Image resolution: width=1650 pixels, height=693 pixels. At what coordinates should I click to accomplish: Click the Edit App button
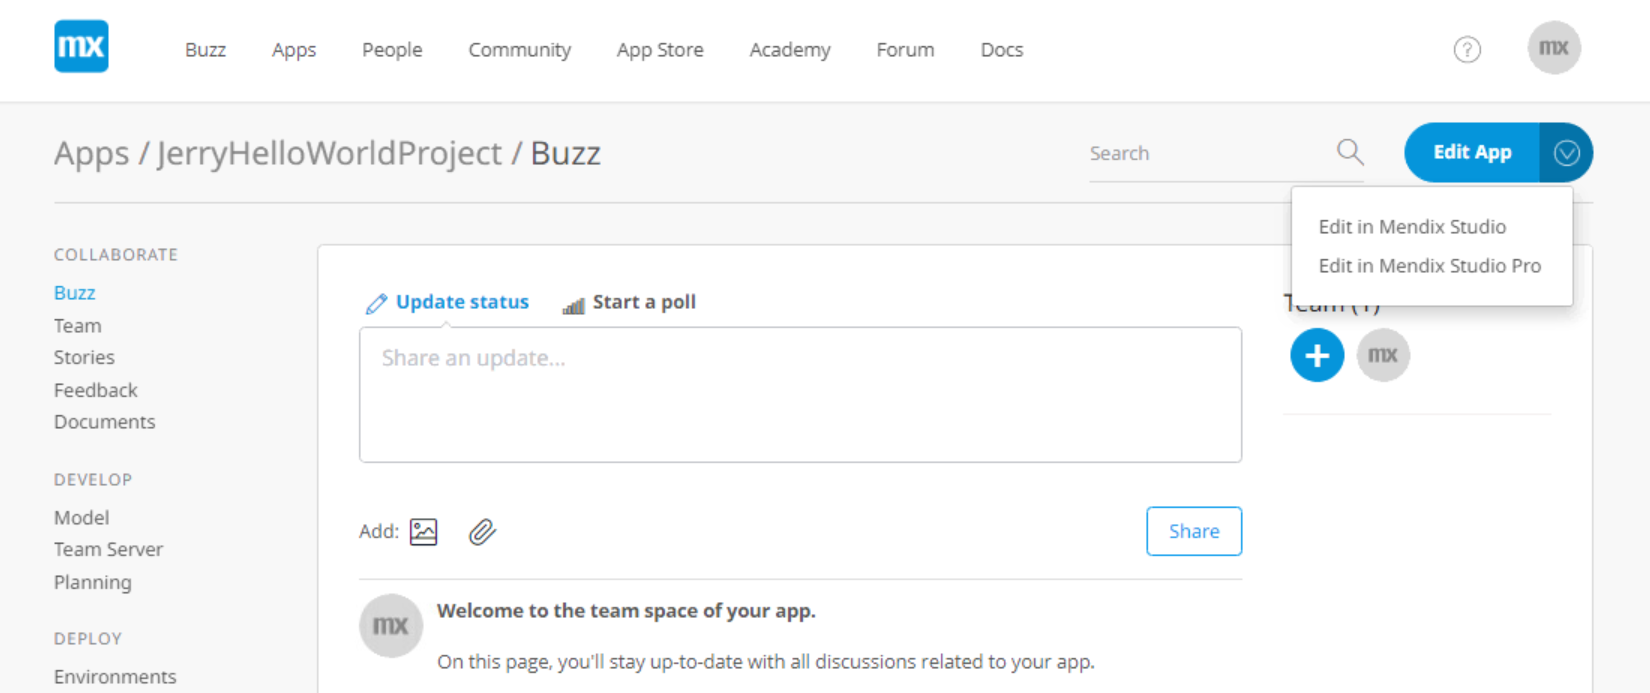tap(1472, 152)
